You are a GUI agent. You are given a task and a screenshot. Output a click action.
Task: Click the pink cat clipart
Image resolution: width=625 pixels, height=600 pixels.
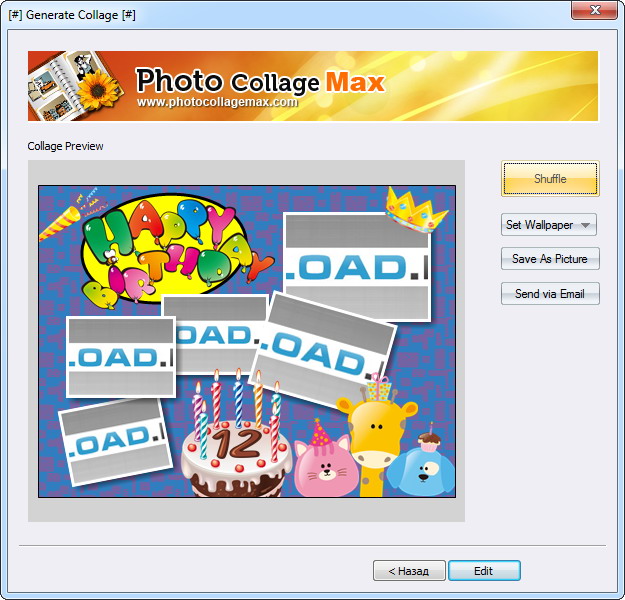[326, 462]
